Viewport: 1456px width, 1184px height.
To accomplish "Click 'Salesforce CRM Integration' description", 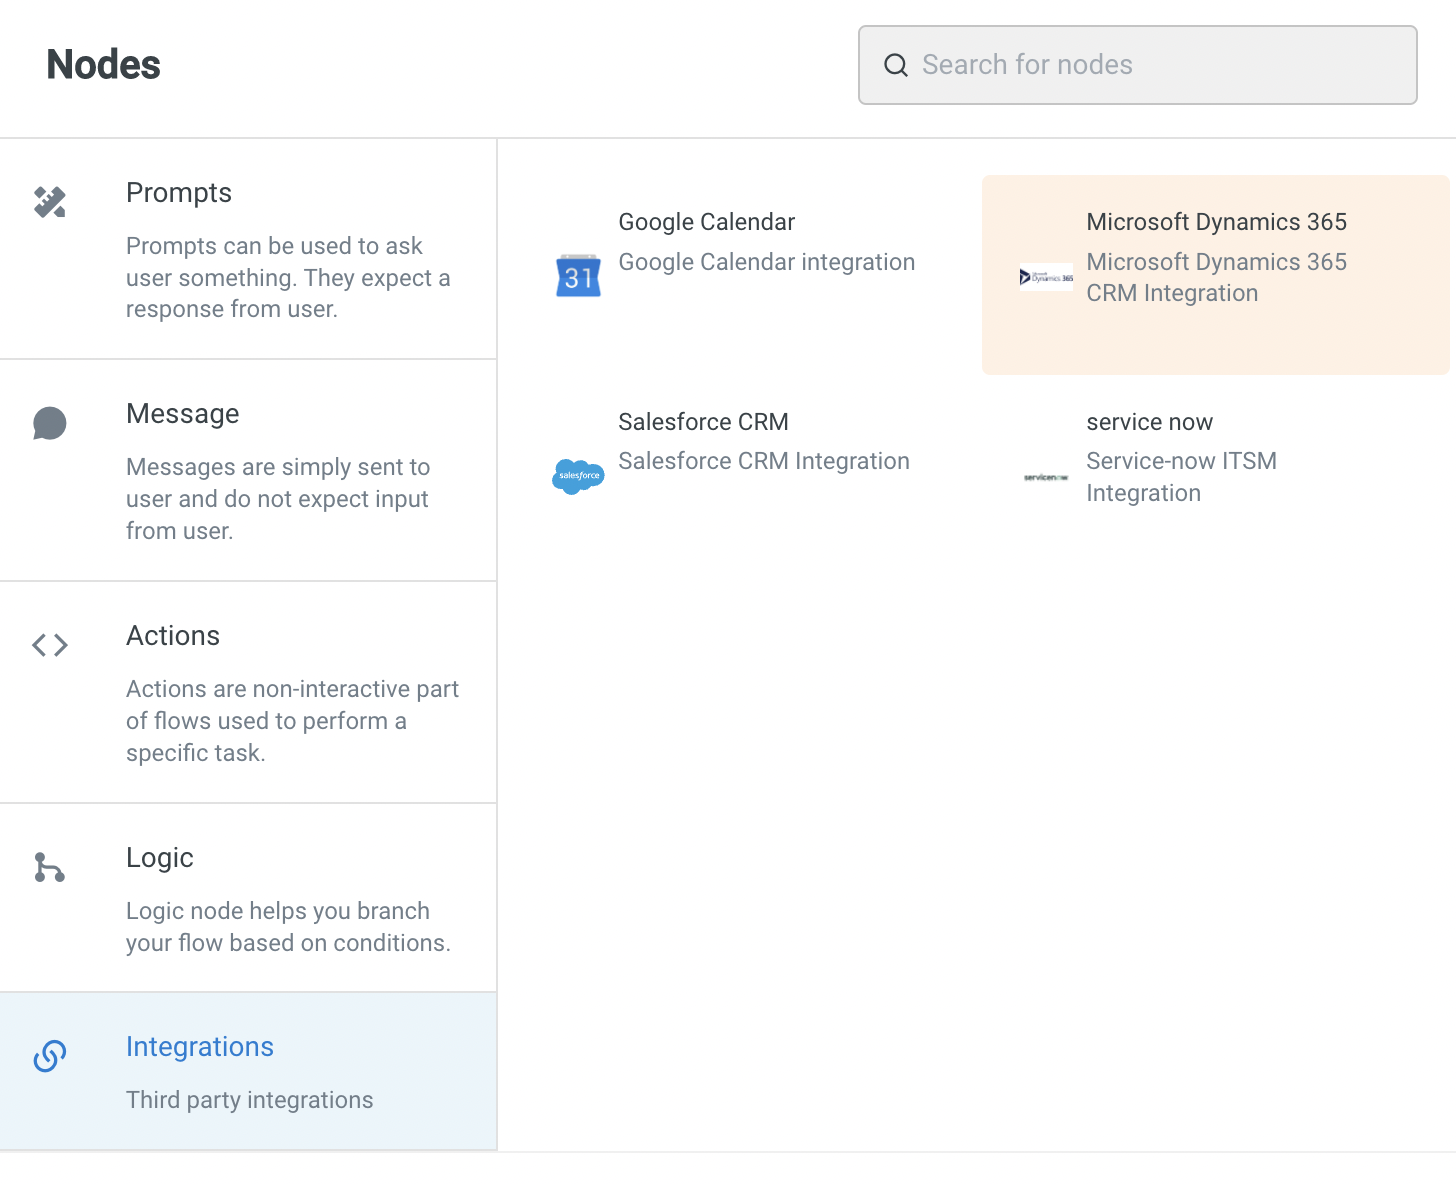I will 764,461.
